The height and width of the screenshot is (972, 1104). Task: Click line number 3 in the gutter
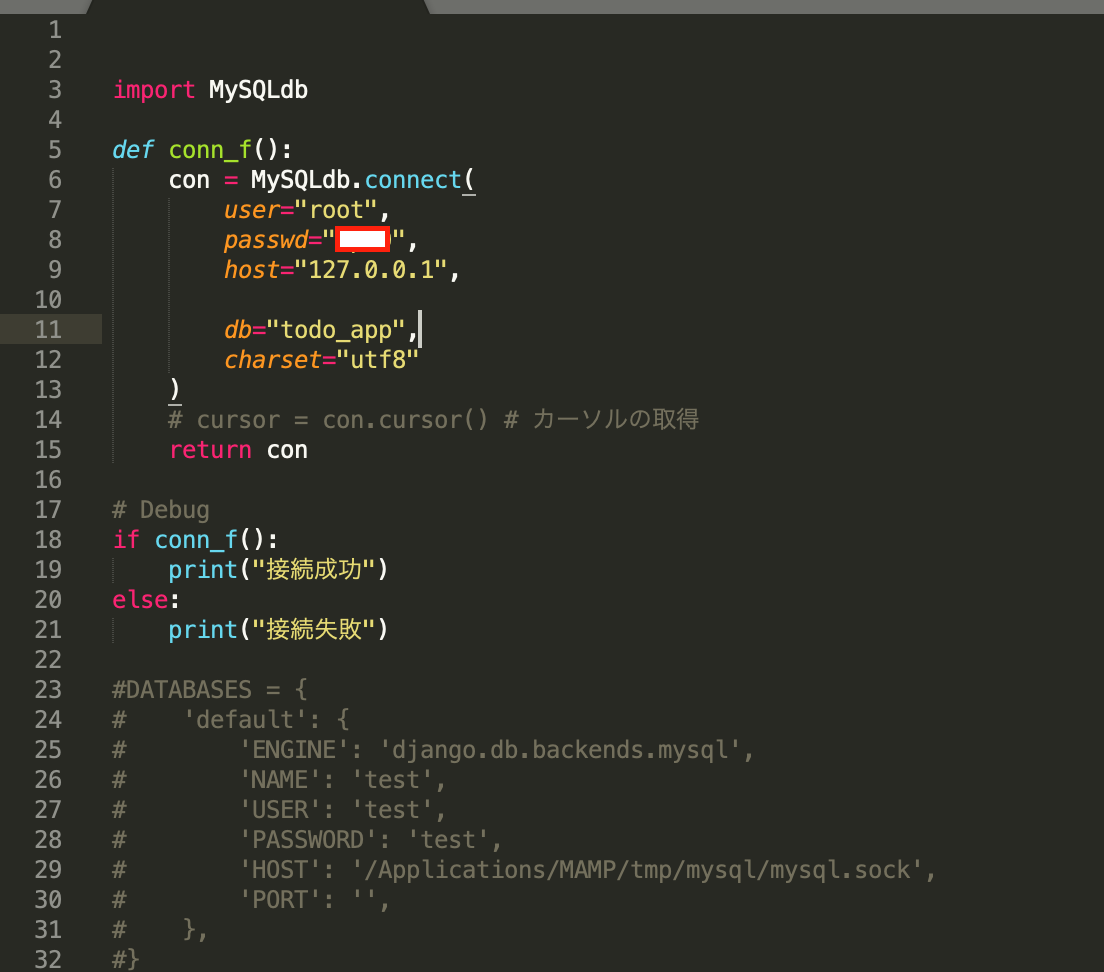point(55,90)
